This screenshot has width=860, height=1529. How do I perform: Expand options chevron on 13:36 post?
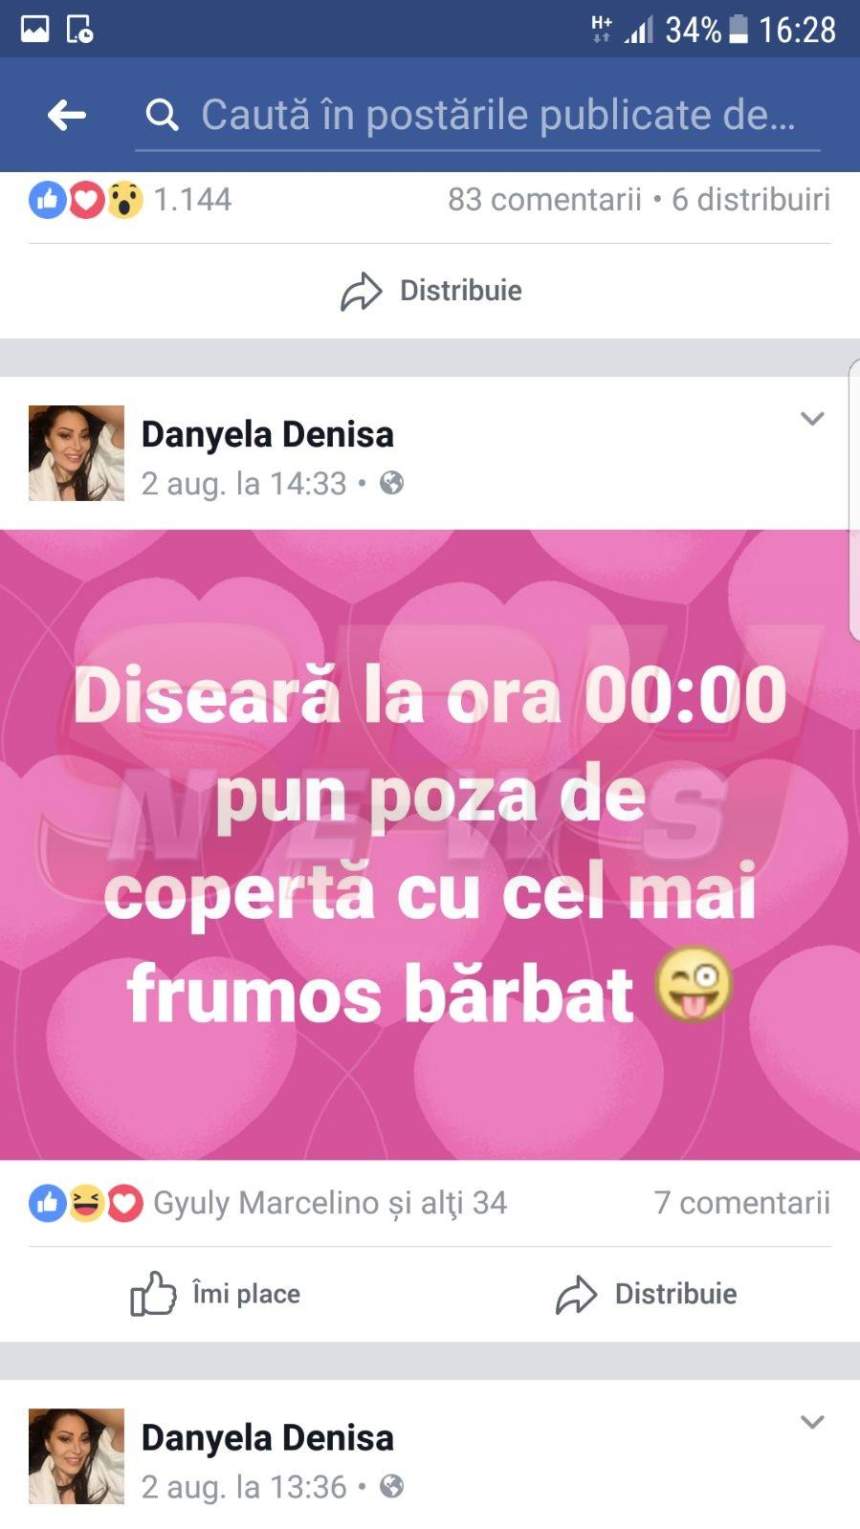pos(812,1422)
